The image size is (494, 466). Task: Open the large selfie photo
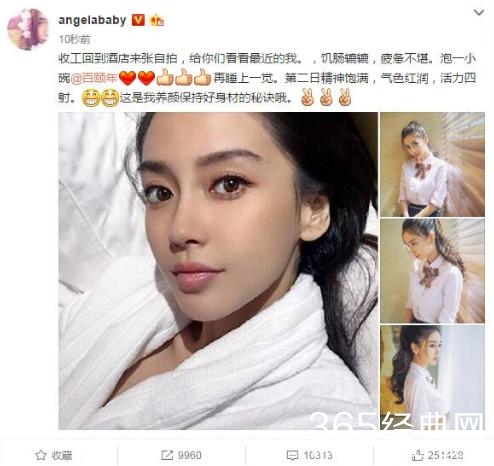pyautogui.click(x=218, y=271)
